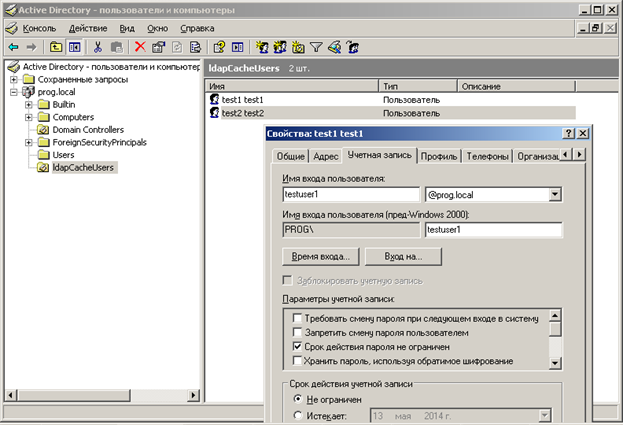The width and height of the screenshot is (625, 425).
Task: Click the Create new group icon
Action: [x=280, y=47]
